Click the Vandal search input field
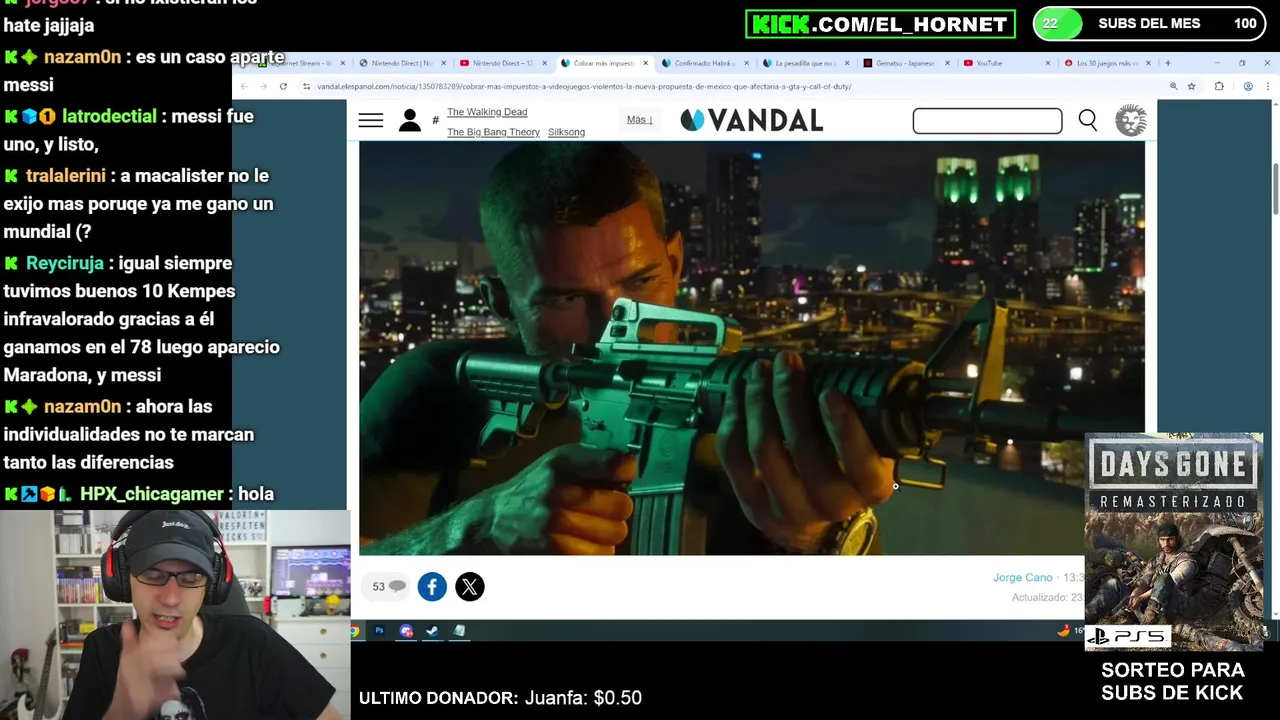The image size is (1280, 720). [987, 121]
